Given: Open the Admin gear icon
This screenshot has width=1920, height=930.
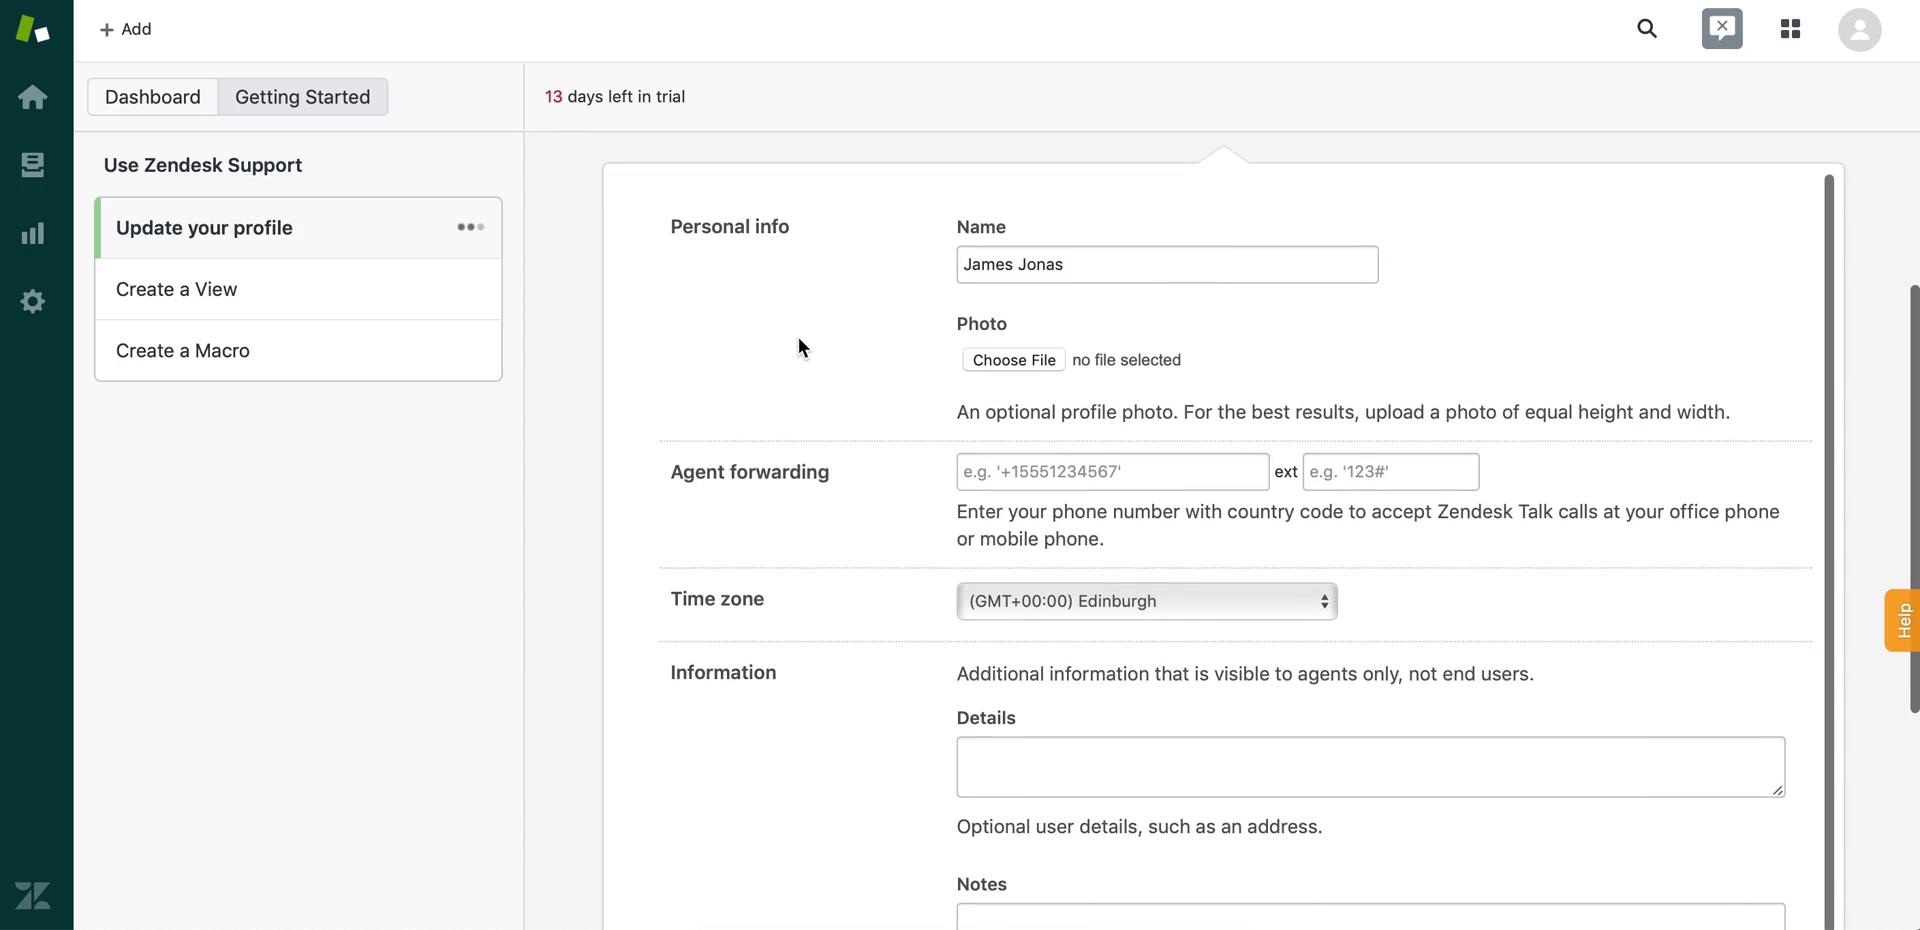Looking at the screenshot, I should click(x=33, y=301).
